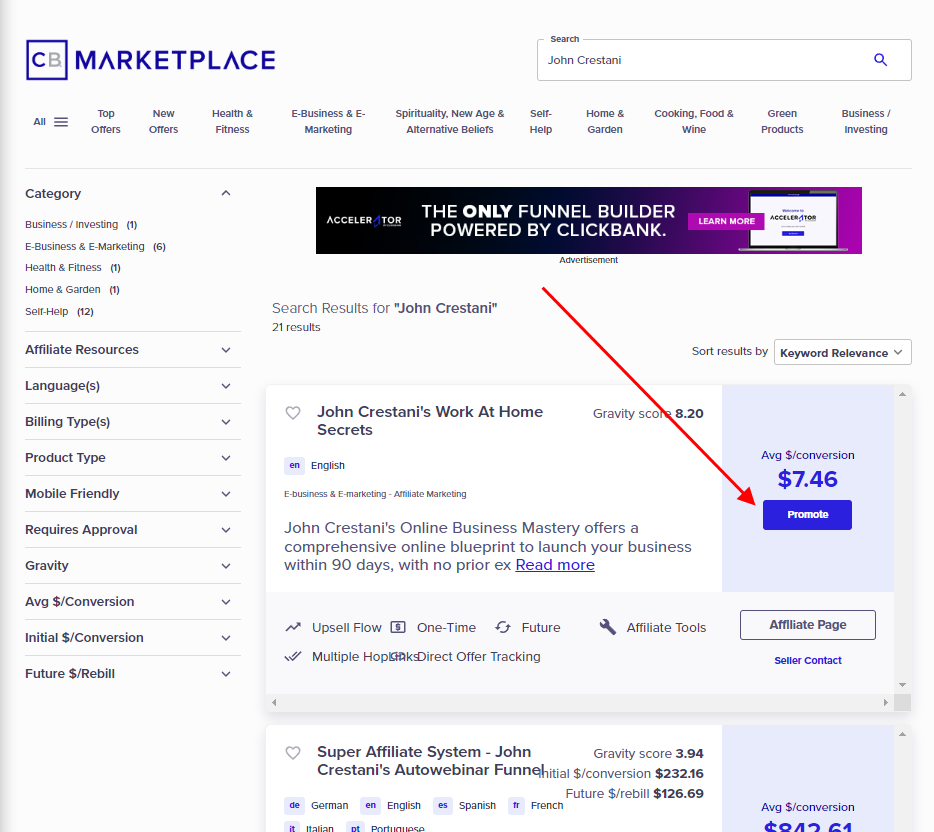Open the Affiliate Page button

[x=808, y=625]
